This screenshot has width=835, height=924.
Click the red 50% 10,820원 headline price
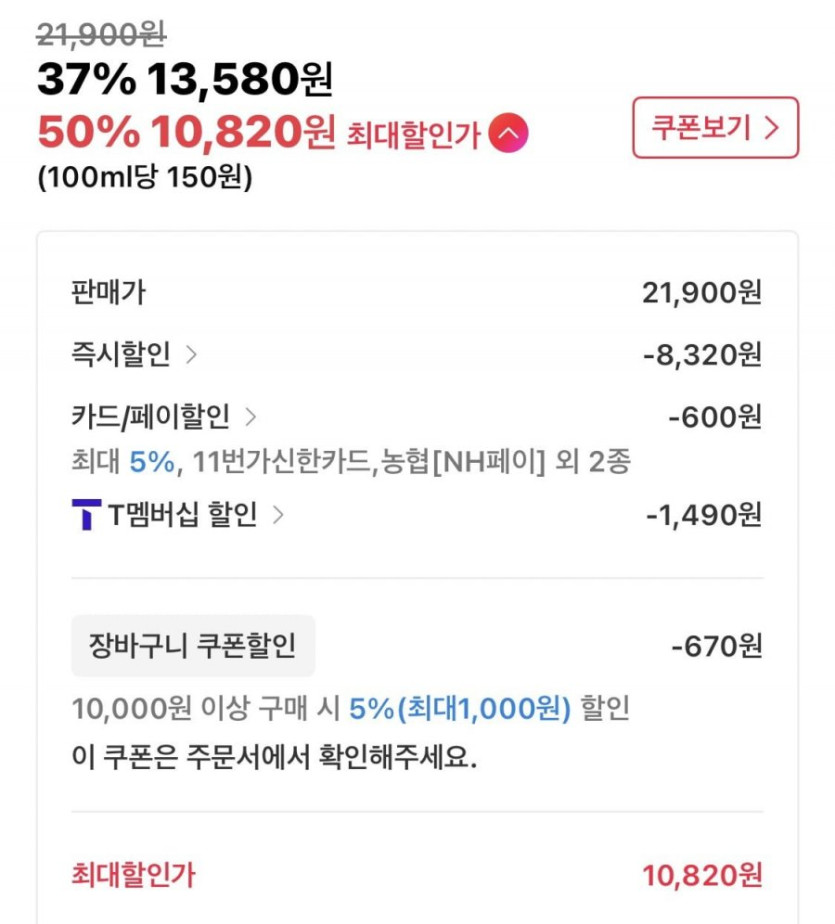(x=186, y=132)
